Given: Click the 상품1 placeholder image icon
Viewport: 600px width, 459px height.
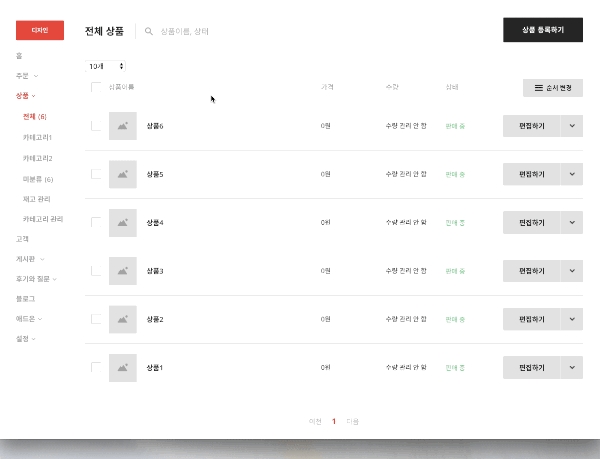Looking at the screenshot, I should 123,367.
